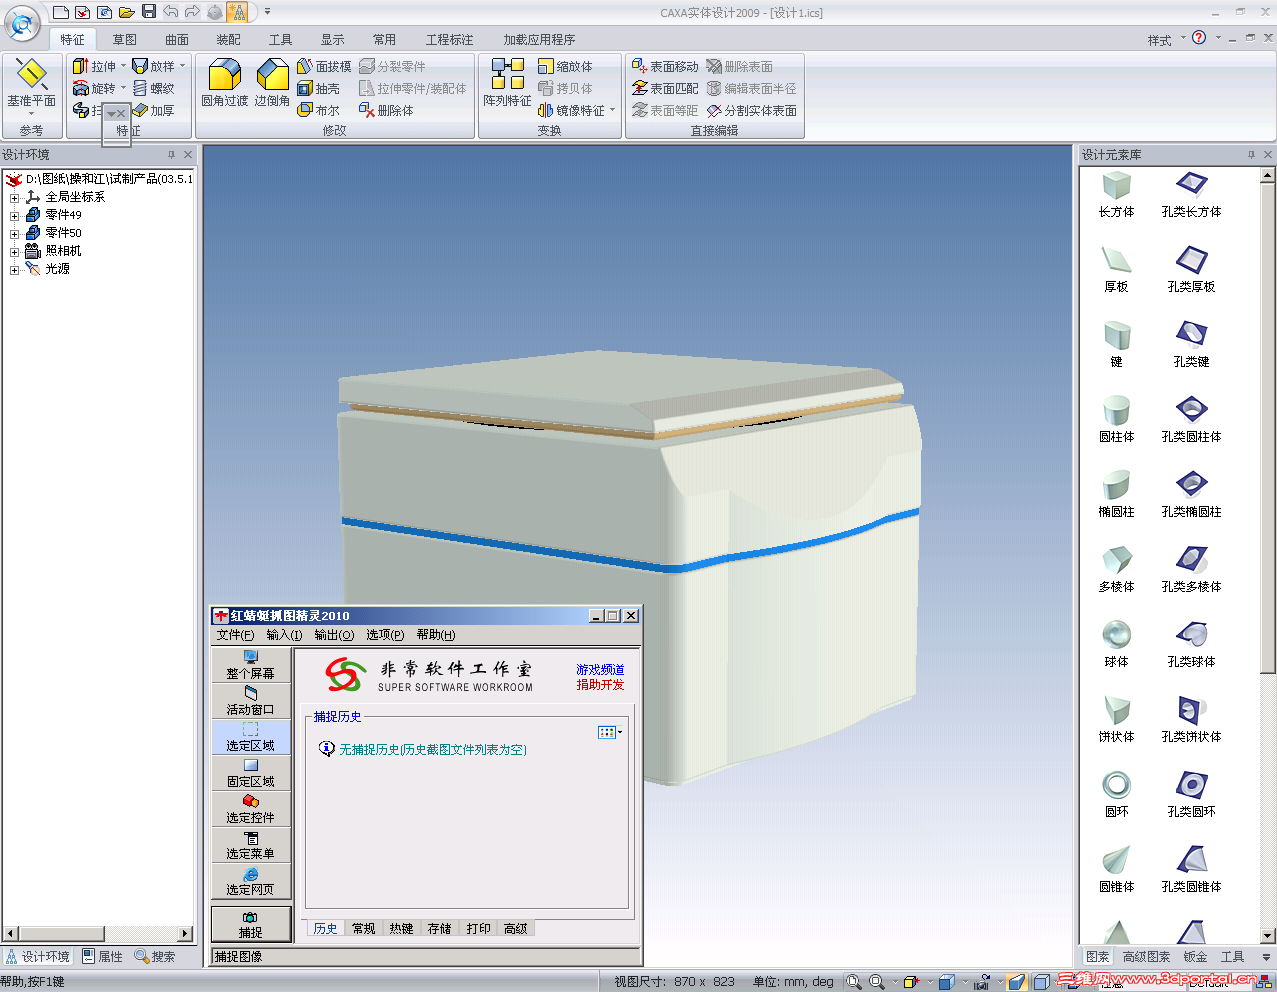1277x992 pixels.
Task: Open the 常规 tab in screenshot tool
Action: tap(363, 929)
